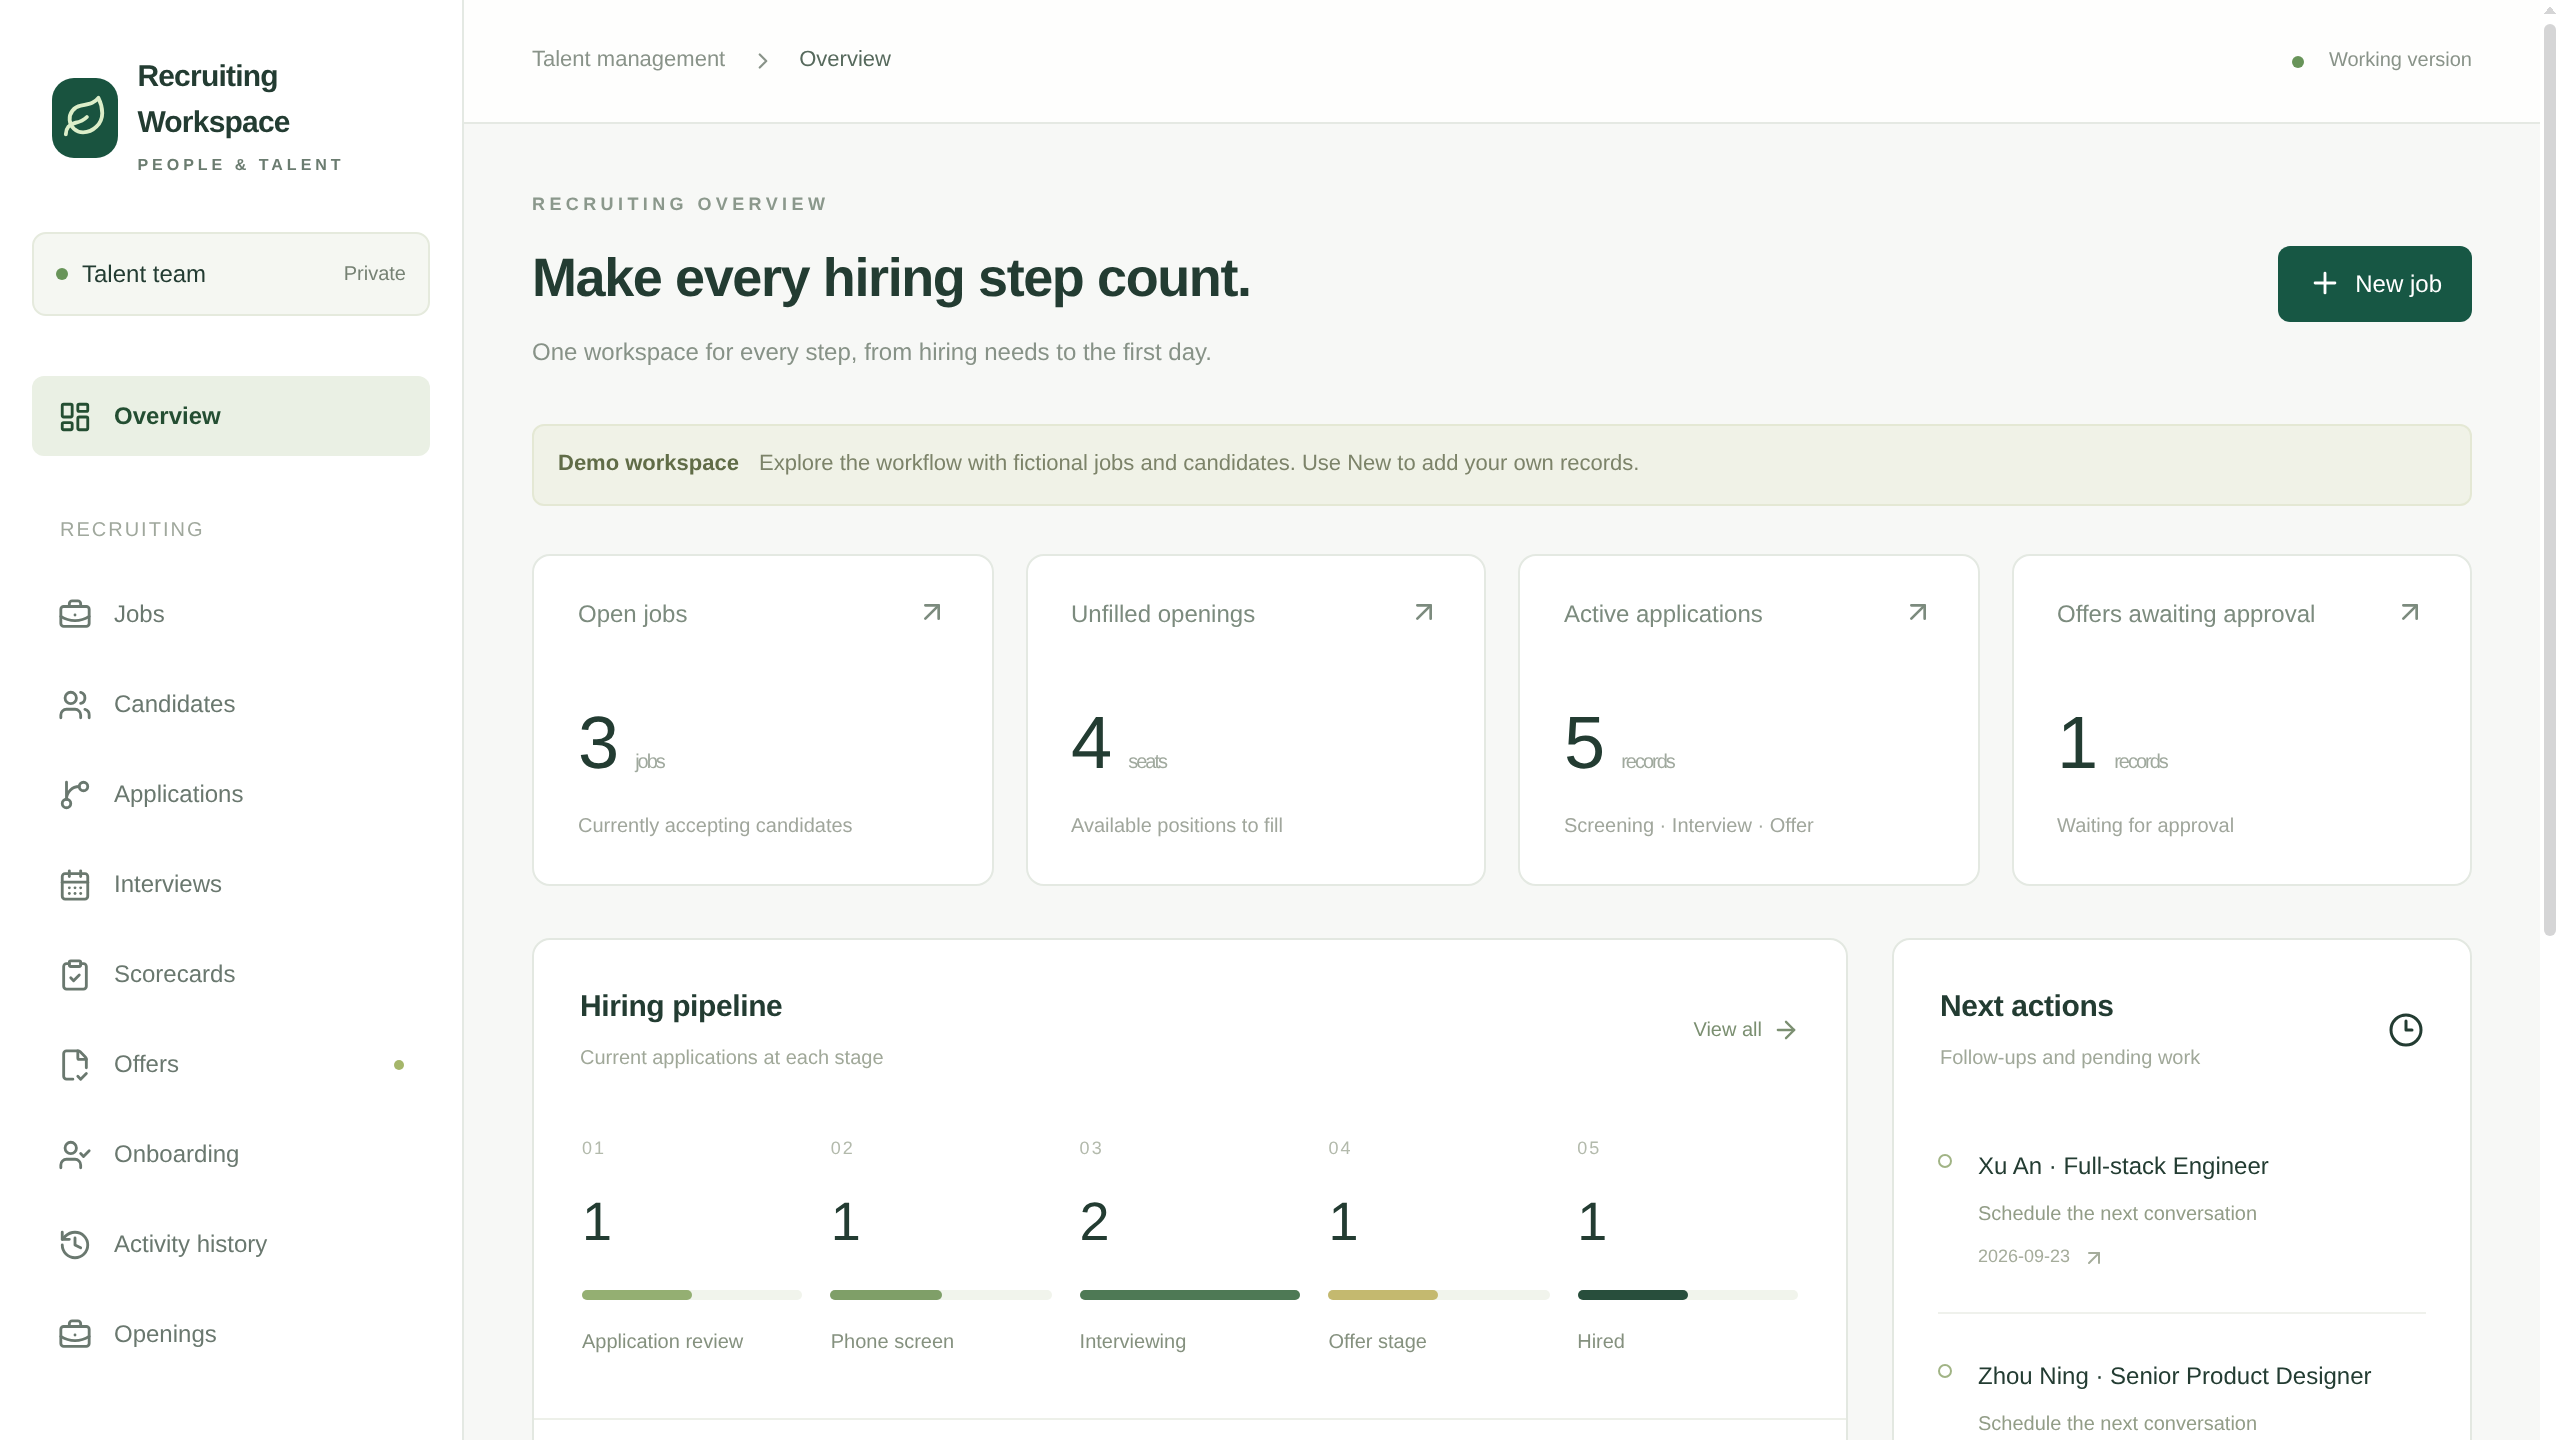Screen dimensions: 2560x1440
Task: Click the Demo workspace label
Action: [648, 463]
